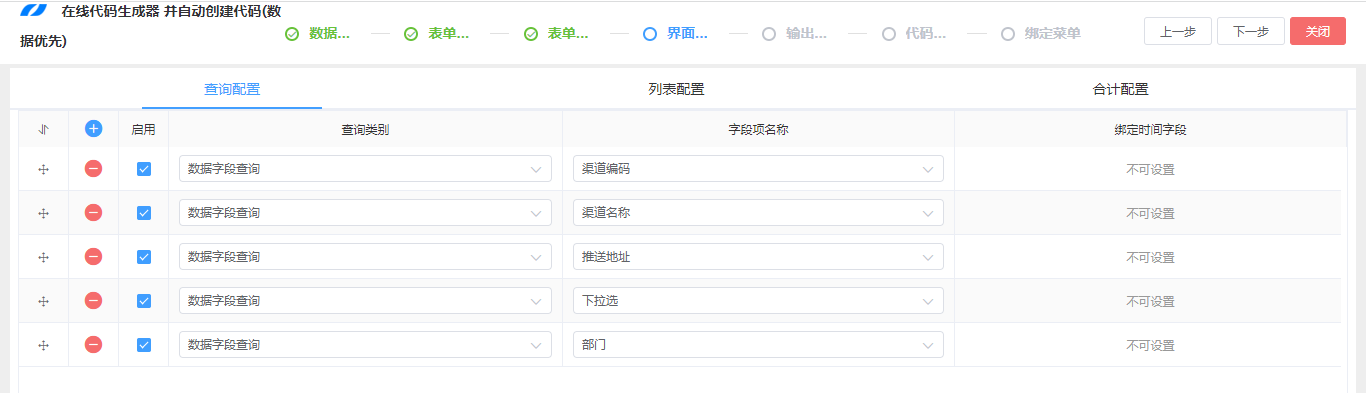Remove the 渠道编码 row with minus icon
The width and height of the screenshot is (1366, 393).
click(93, 169)
